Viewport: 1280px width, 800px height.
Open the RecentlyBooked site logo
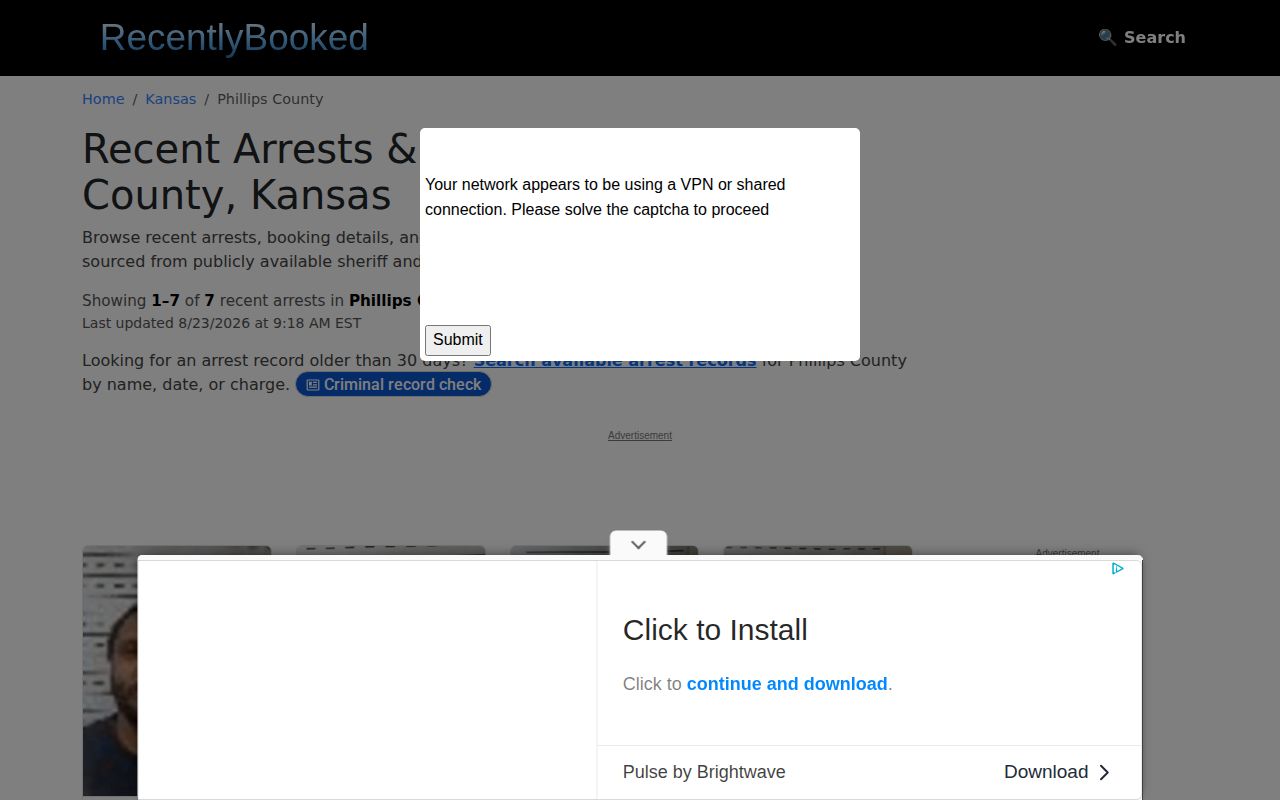(x=234, y=38)
